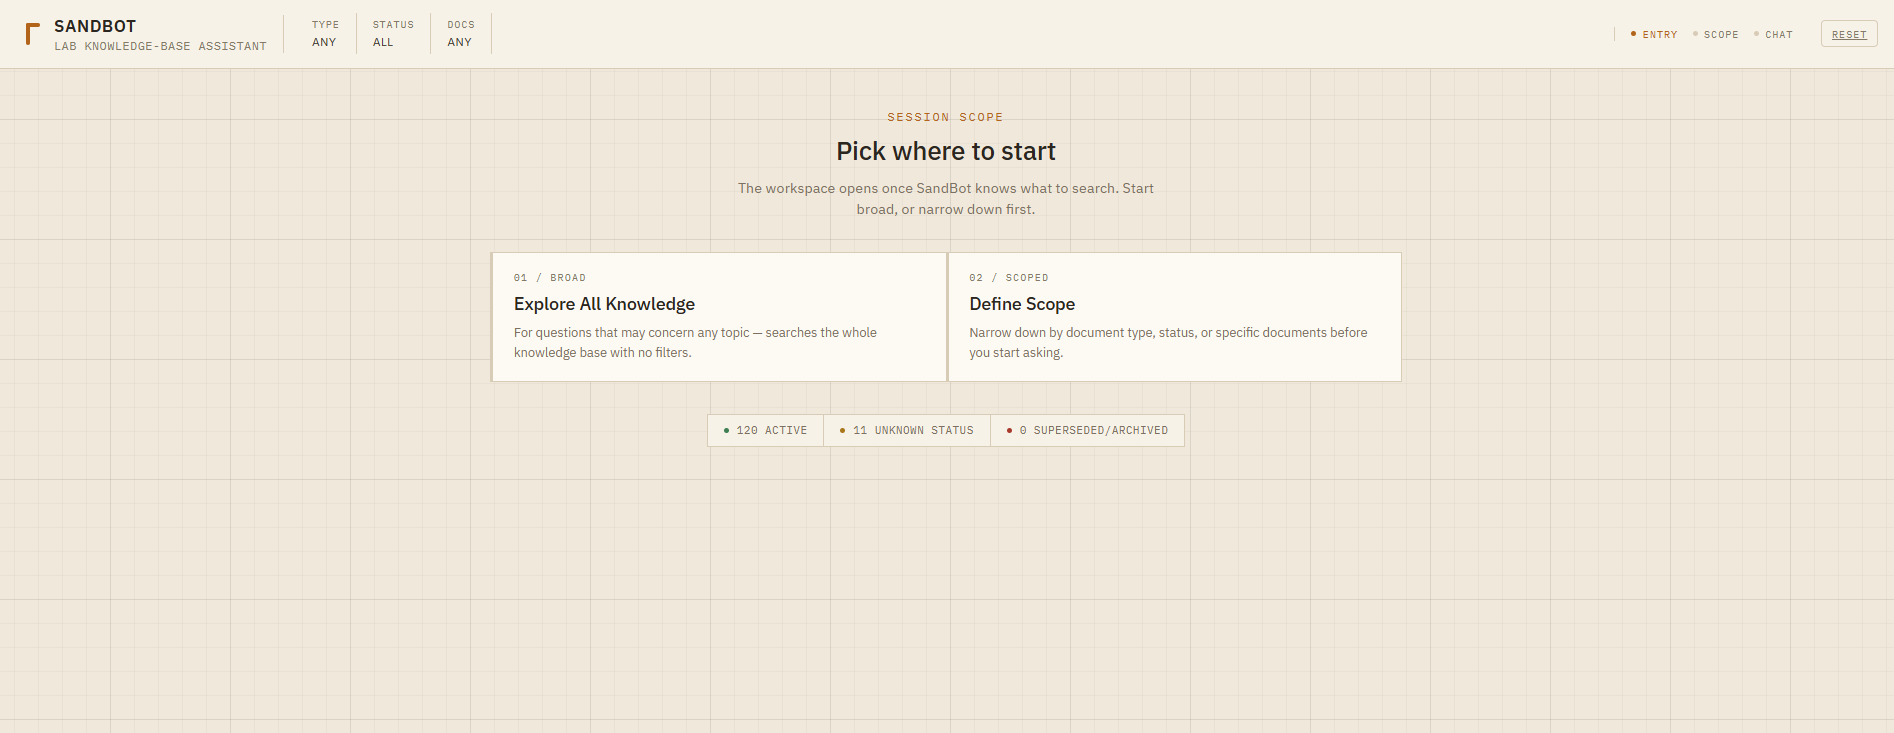This screenshot has width=1894, height=733.
Task: Choose the Define Scope card
Action: pyautogui.click(x=1175, y=317)
